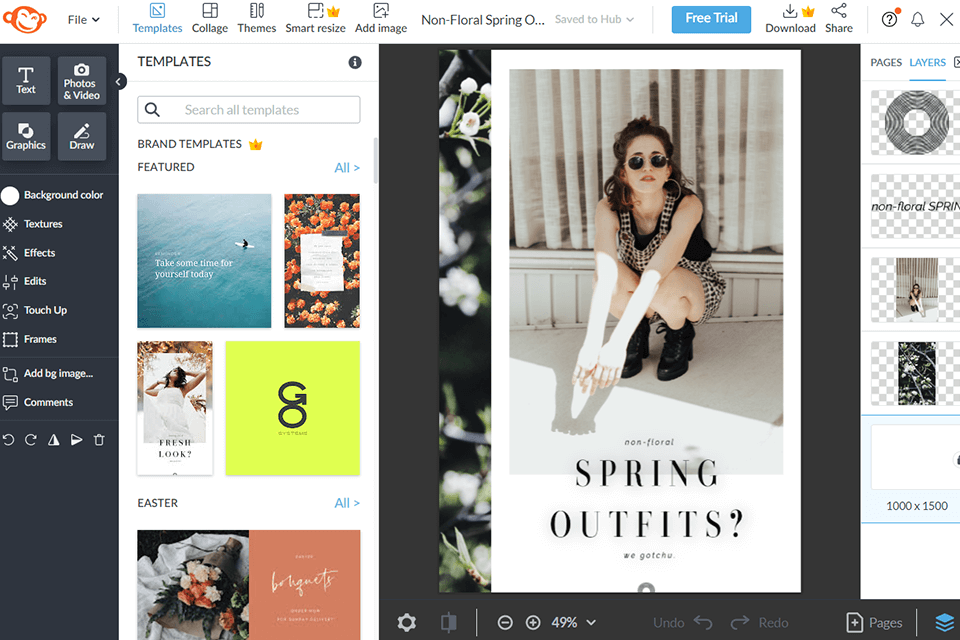The width and height of the screenshot is (960, 640).
Task: Select the striped circle graphic layer
Action: (915, 122)
